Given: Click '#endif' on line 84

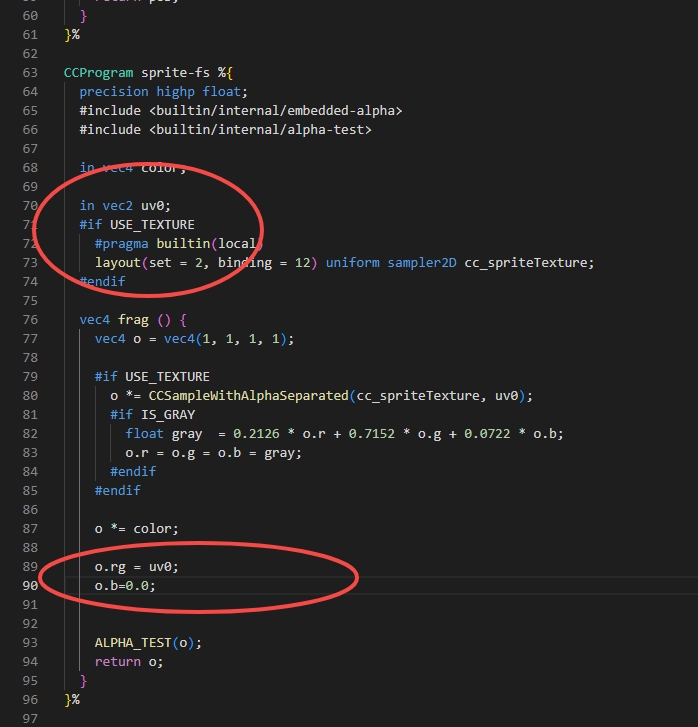Looking at the screenshot, I should (x=133, y=472).
